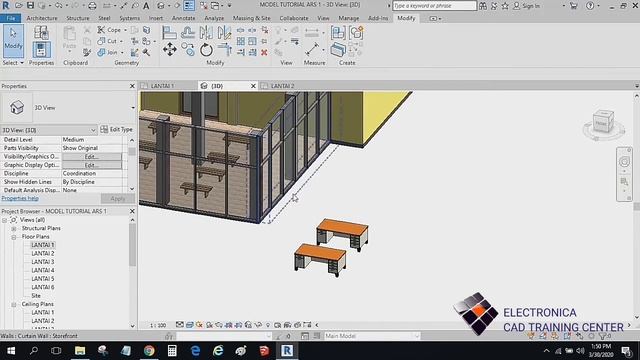The width and height of the screenshot is (640, 360).
Task: Click Print icon in quick access toolbar
Action: [93, 6]
